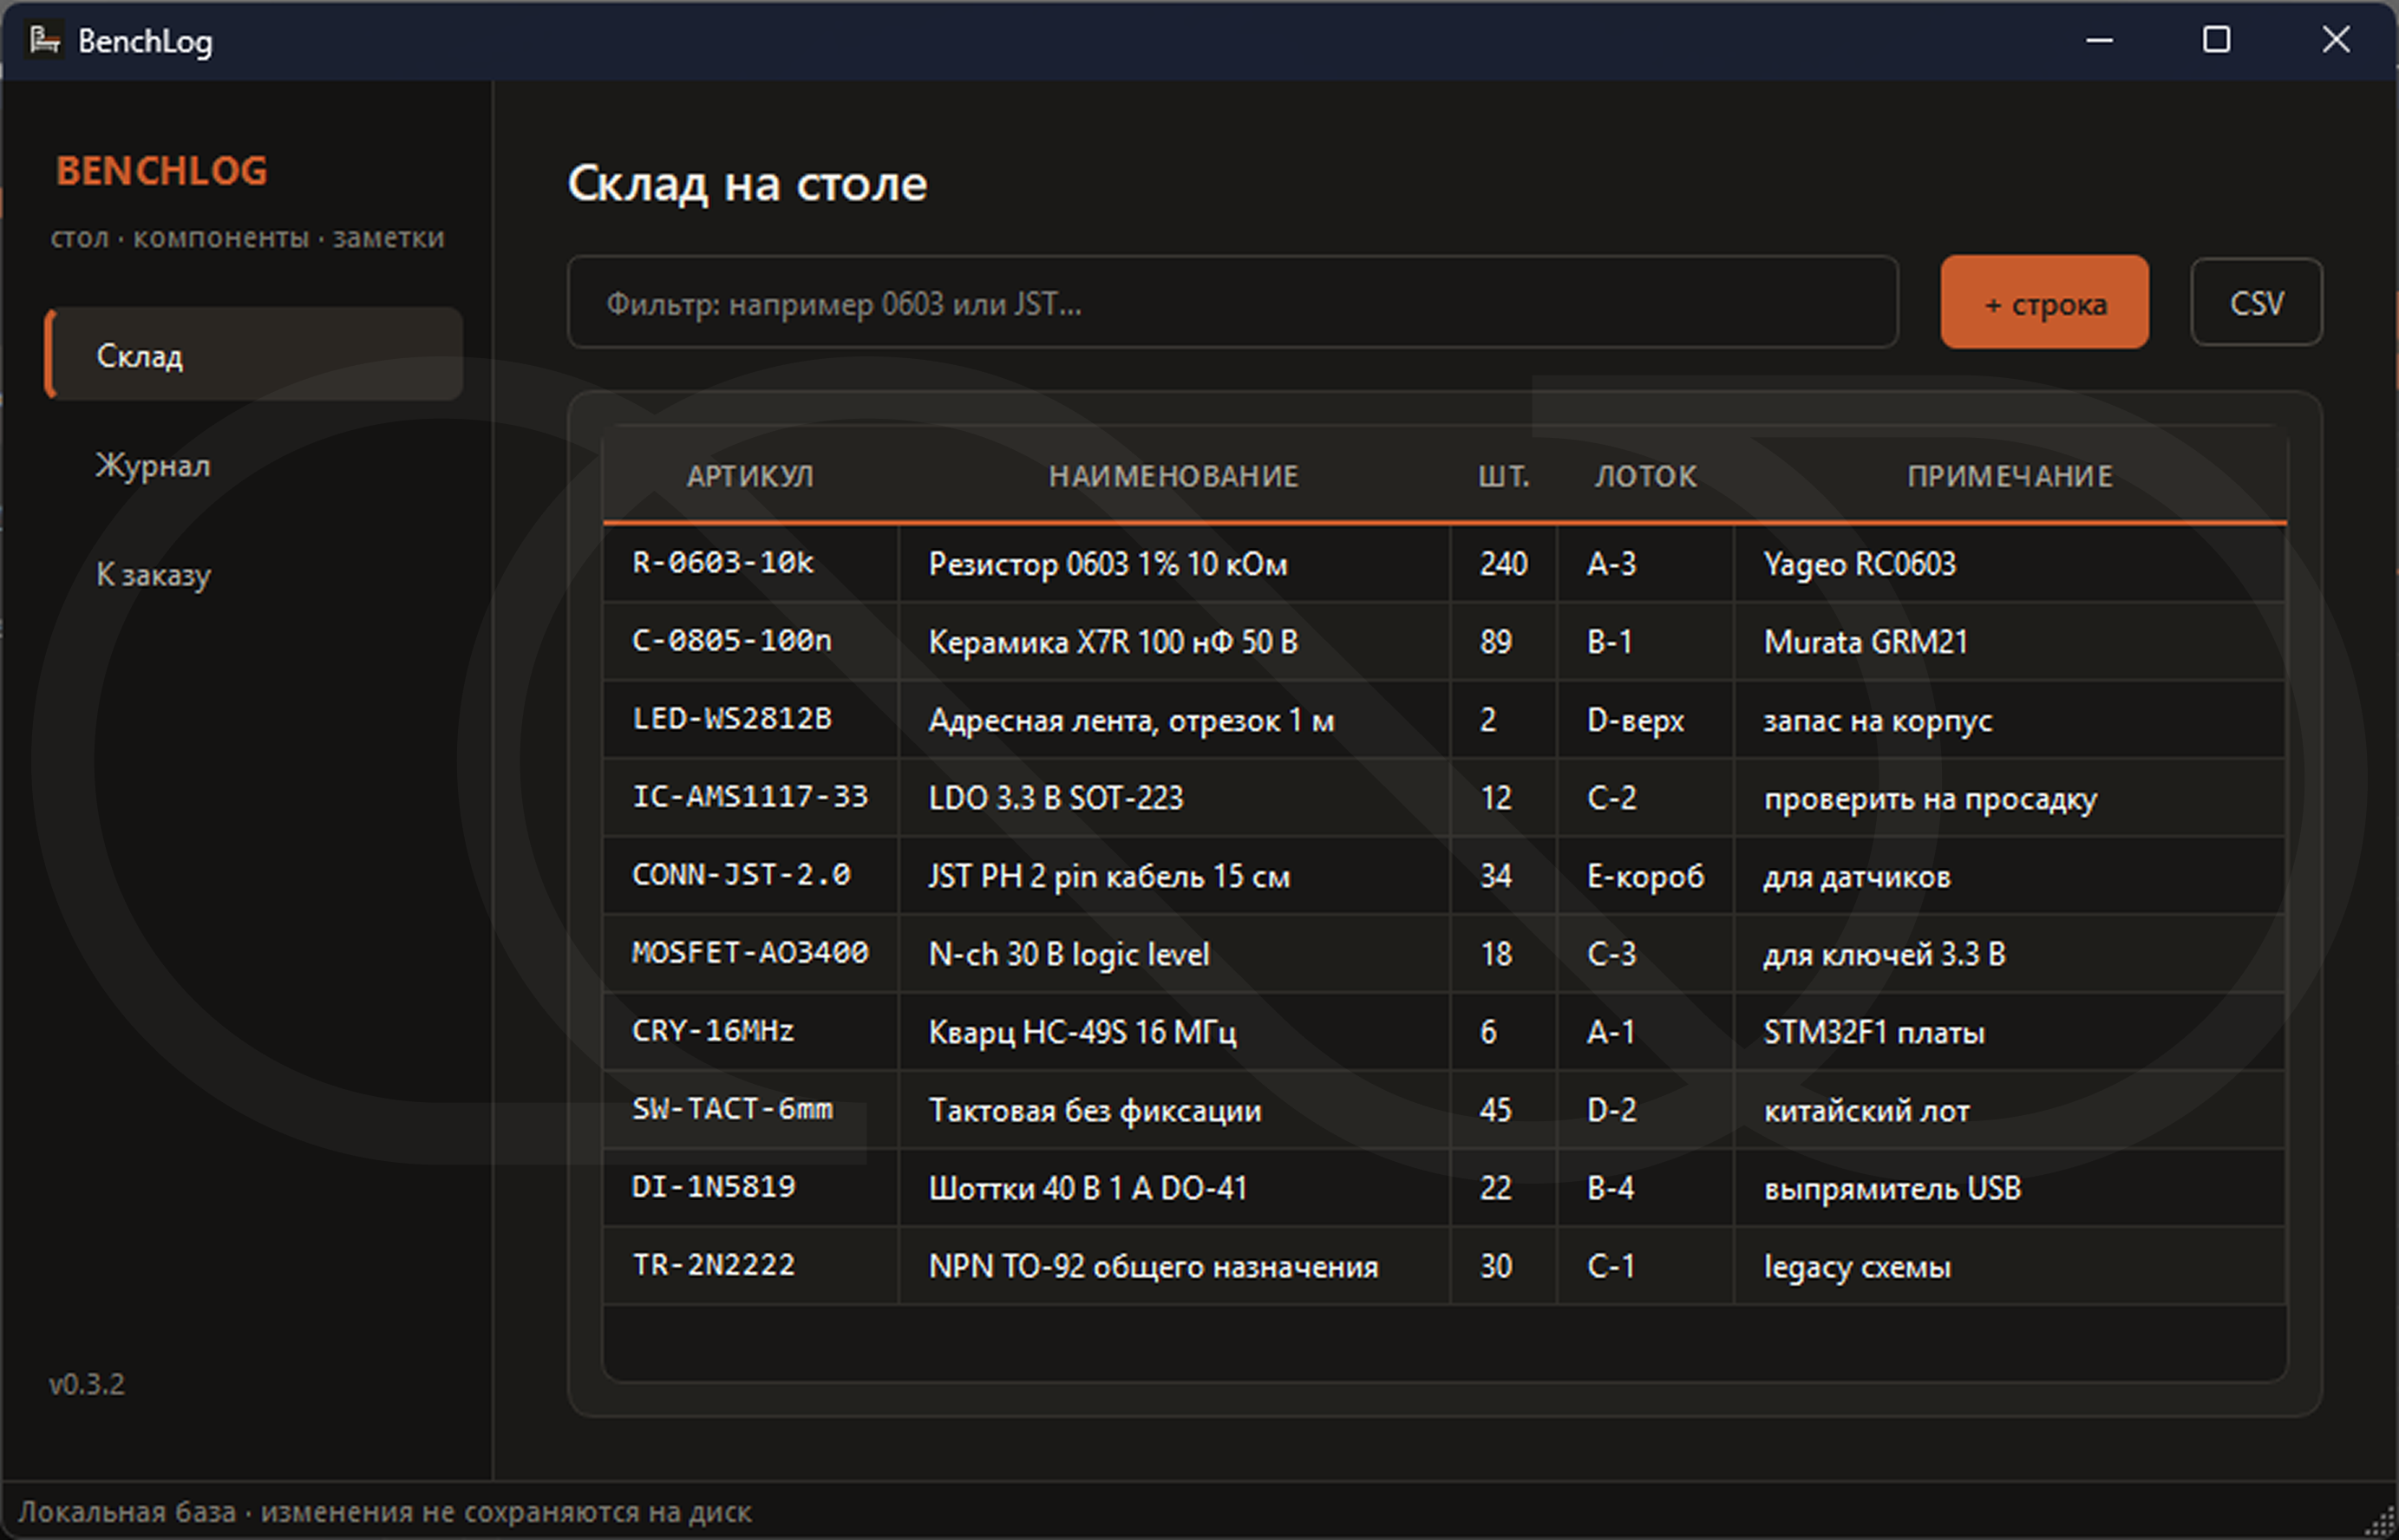Select the Склад sidebar item

140,356
